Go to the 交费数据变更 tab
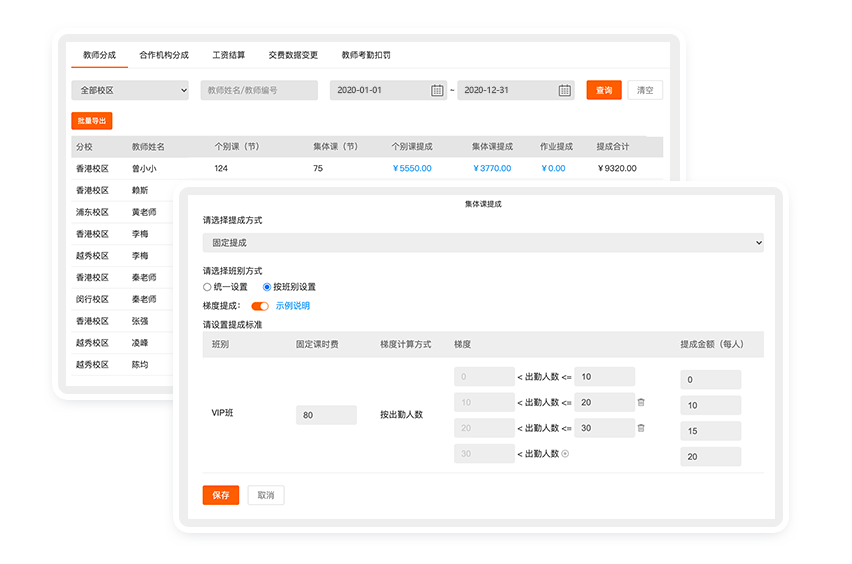 293,55
